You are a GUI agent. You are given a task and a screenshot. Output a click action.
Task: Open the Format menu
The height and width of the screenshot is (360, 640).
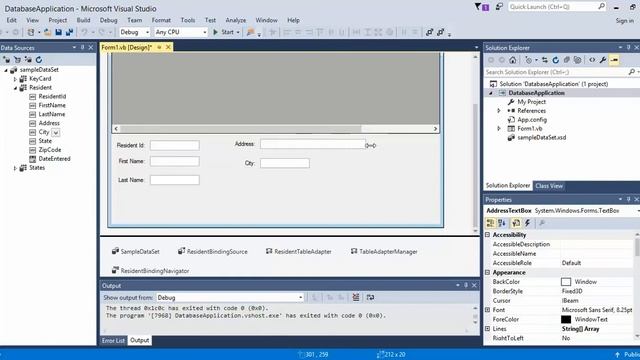tap(161, 20)
